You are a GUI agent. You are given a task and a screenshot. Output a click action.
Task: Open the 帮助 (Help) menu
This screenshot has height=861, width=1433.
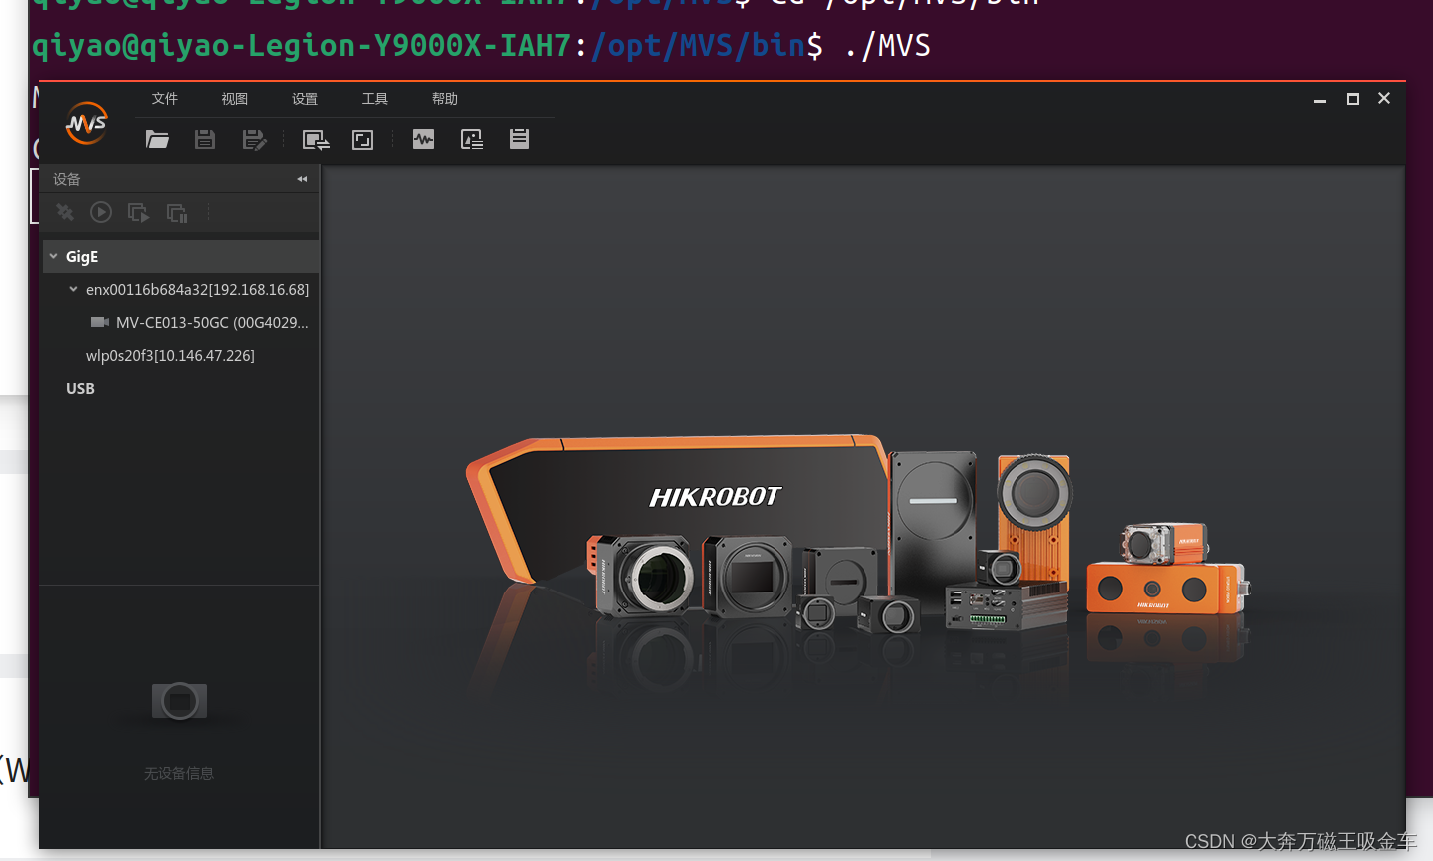445,99
